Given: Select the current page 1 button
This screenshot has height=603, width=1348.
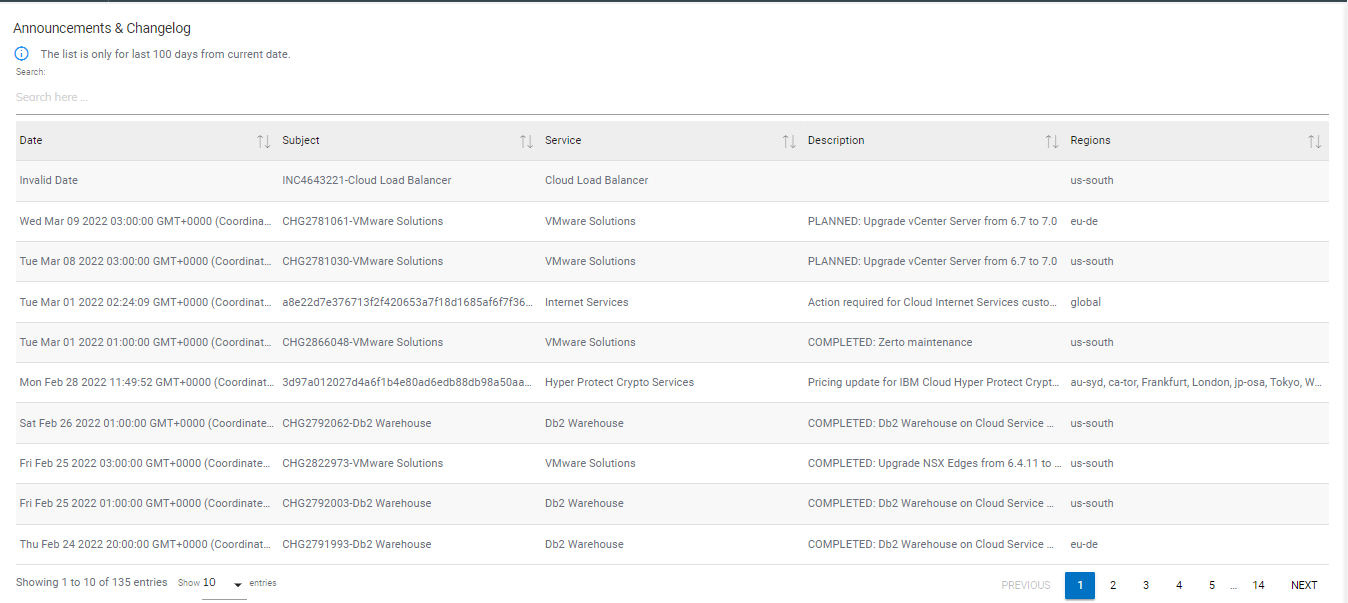Looking at the screenshot, I should 1080,585.
